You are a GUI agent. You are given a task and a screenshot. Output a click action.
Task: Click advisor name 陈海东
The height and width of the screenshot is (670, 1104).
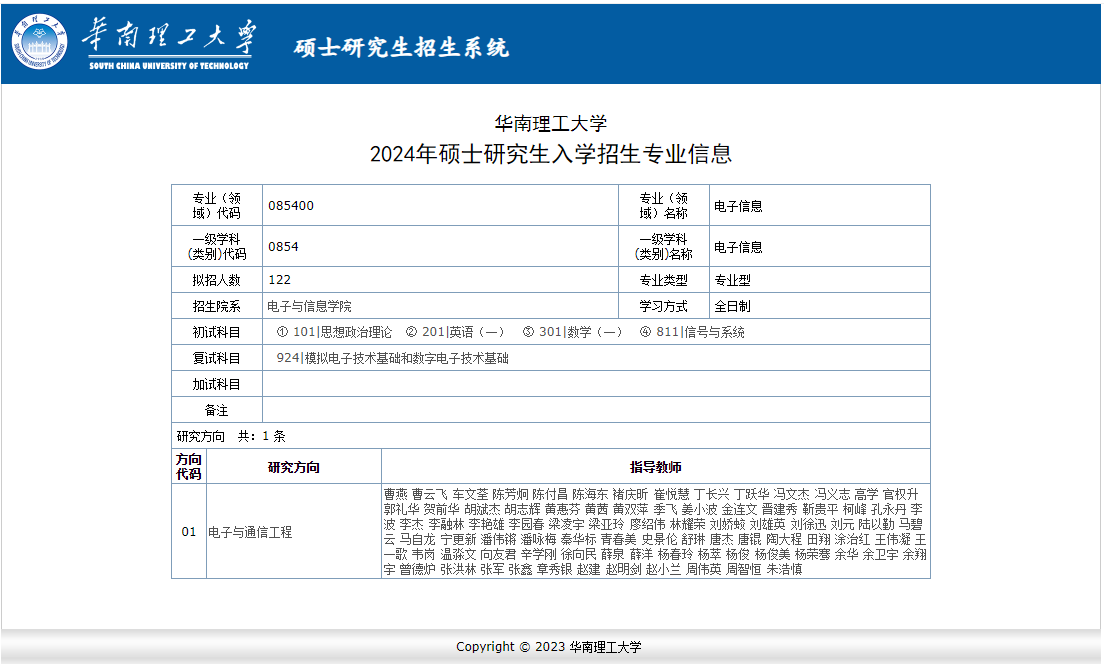pyautogui.click(x=590, y=495)
